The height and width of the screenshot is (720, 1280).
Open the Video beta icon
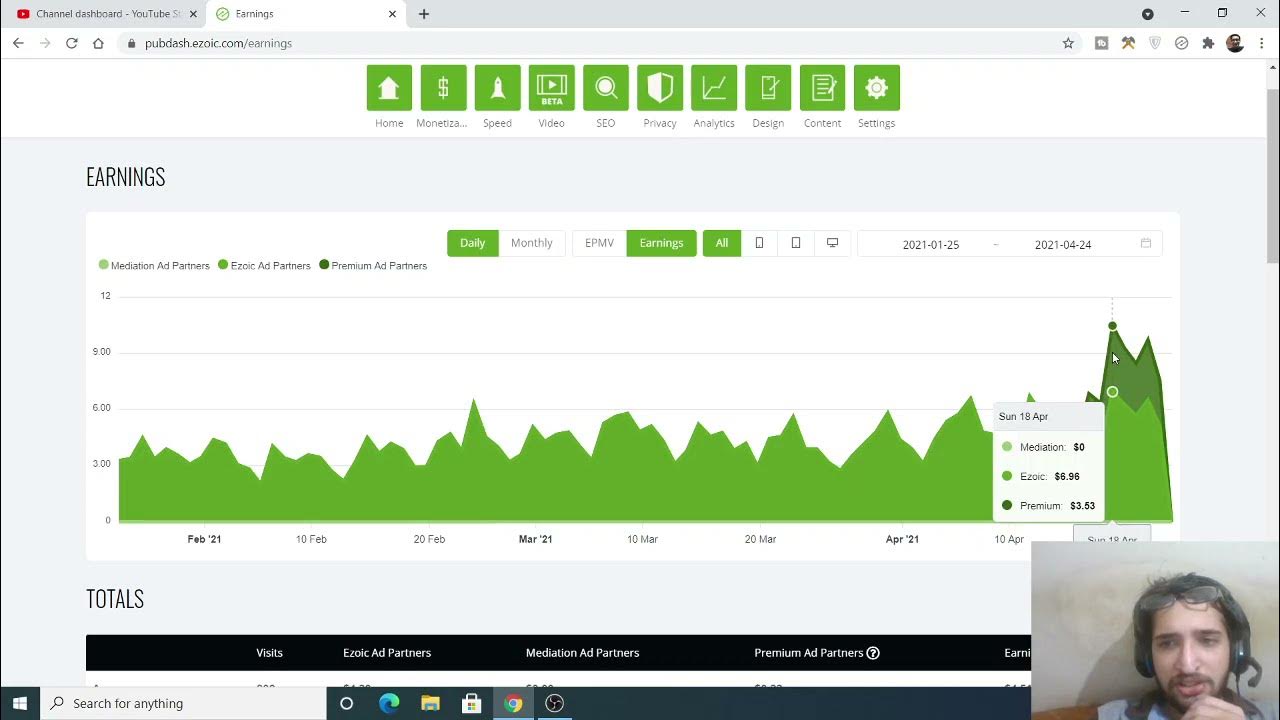(x=551, y=88)
